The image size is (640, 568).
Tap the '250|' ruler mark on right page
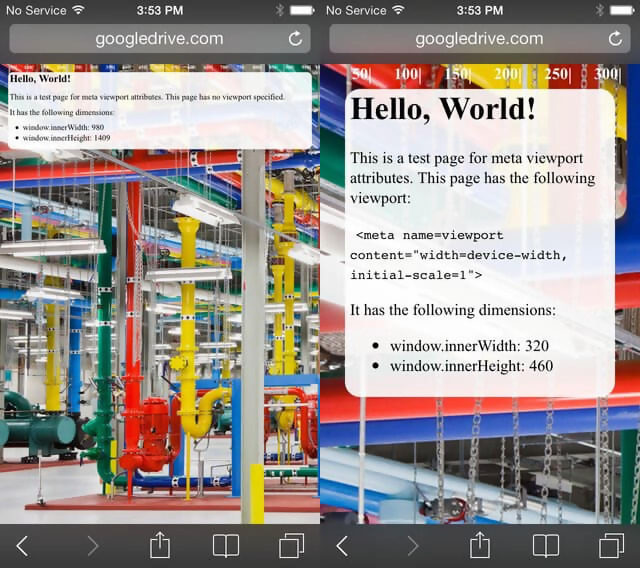click(558, 74)
